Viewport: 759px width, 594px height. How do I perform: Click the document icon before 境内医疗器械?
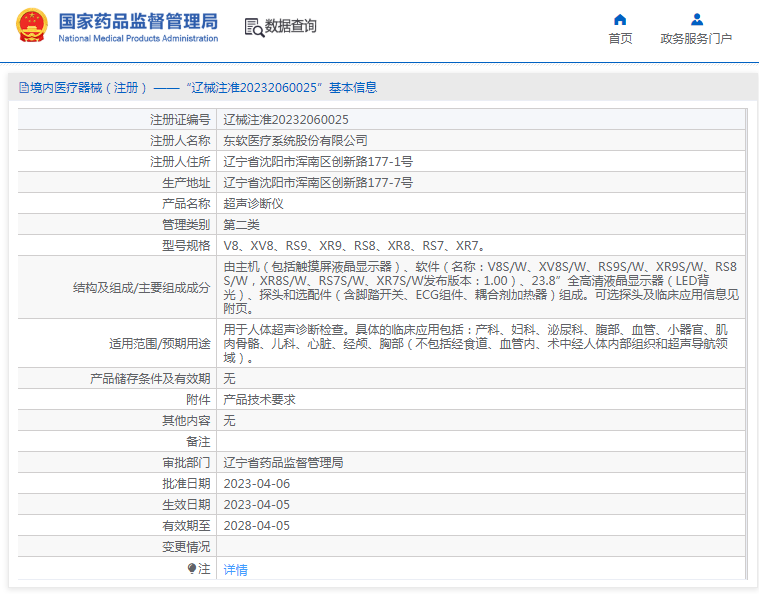(24, 88)
